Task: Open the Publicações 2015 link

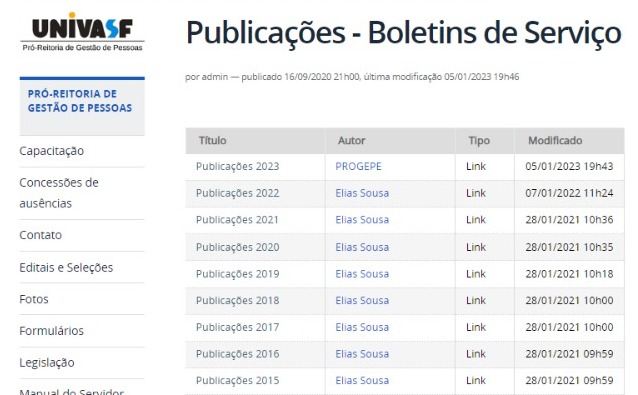Action: coord(237,380)
